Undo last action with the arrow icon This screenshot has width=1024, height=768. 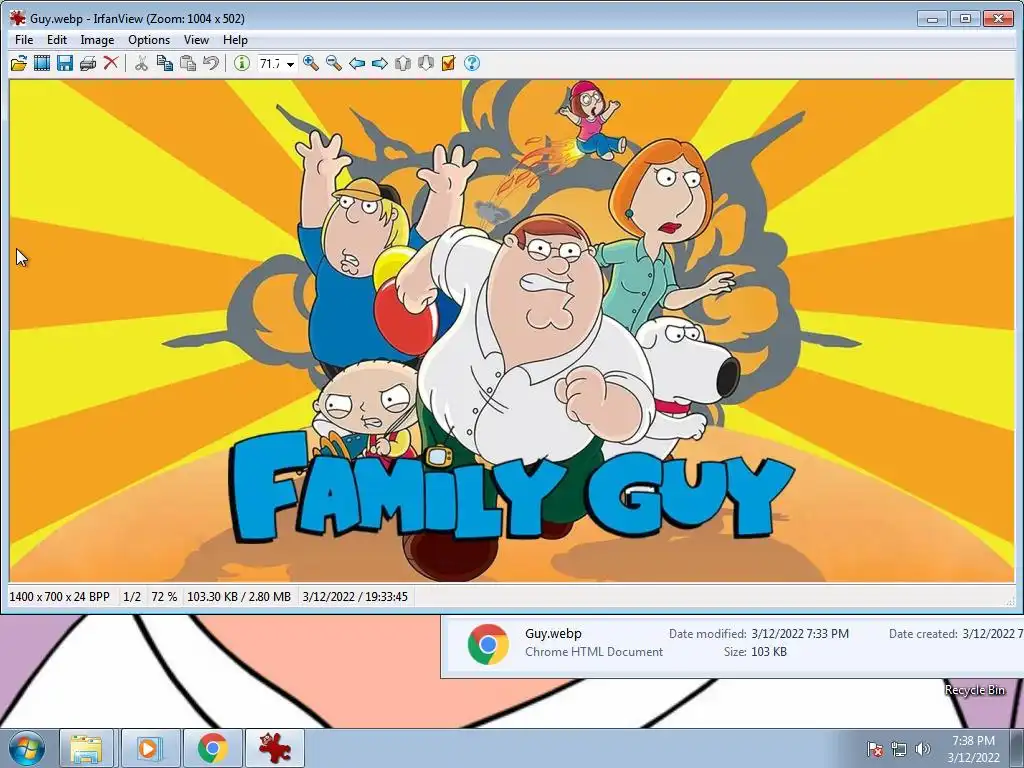[210, 63]
